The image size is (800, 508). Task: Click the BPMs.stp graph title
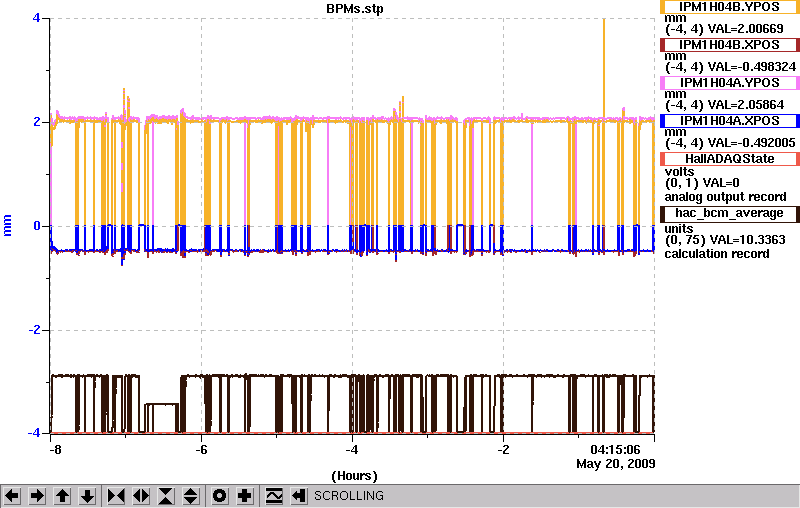(355, 9)
